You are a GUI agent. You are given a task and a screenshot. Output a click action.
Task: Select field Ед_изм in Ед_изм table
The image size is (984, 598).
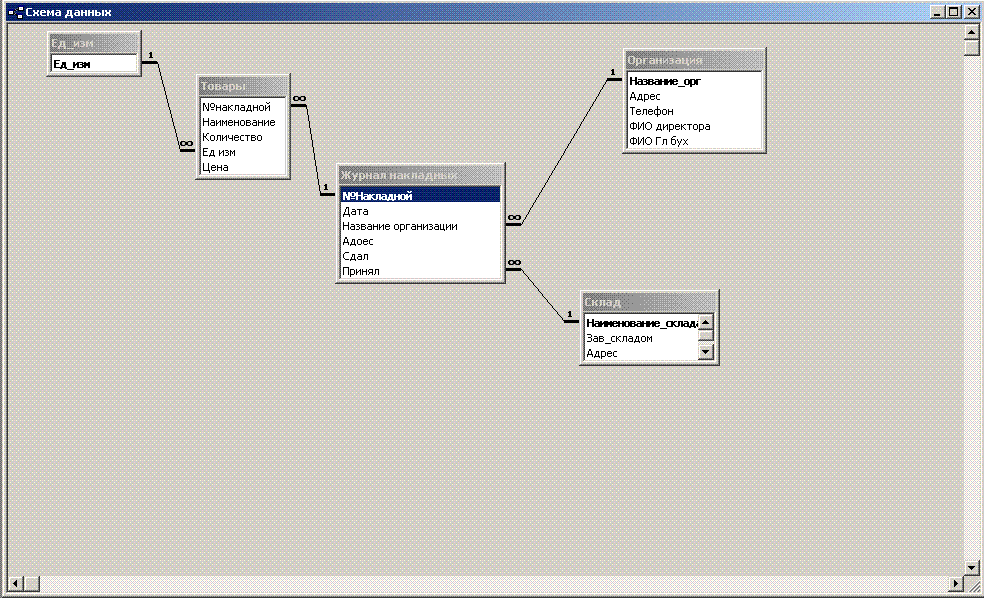[94, 64]
